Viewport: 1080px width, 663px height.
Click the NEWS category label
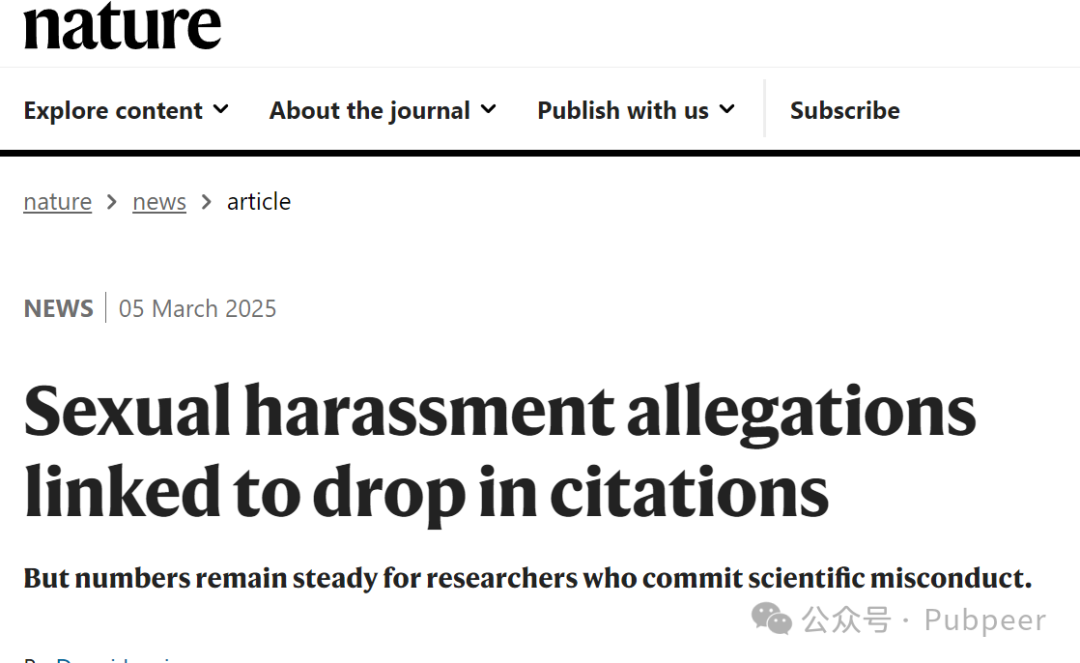coord(59,308)
